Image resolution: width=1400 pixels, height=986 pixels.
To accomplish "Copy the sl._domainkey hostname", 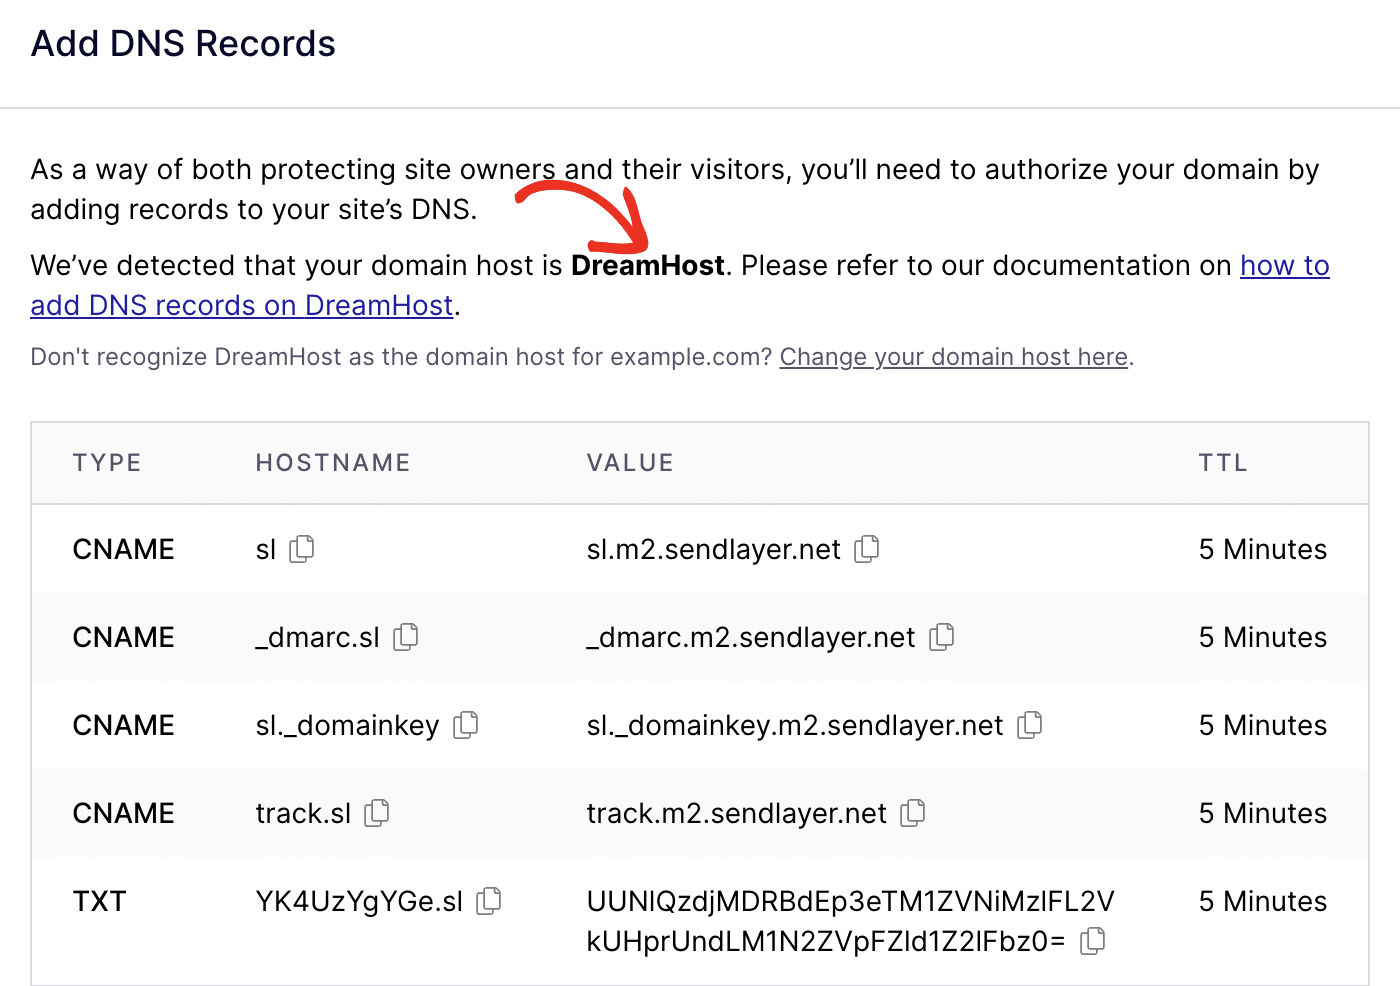I will pyautogui.click(x=466, y=725).
